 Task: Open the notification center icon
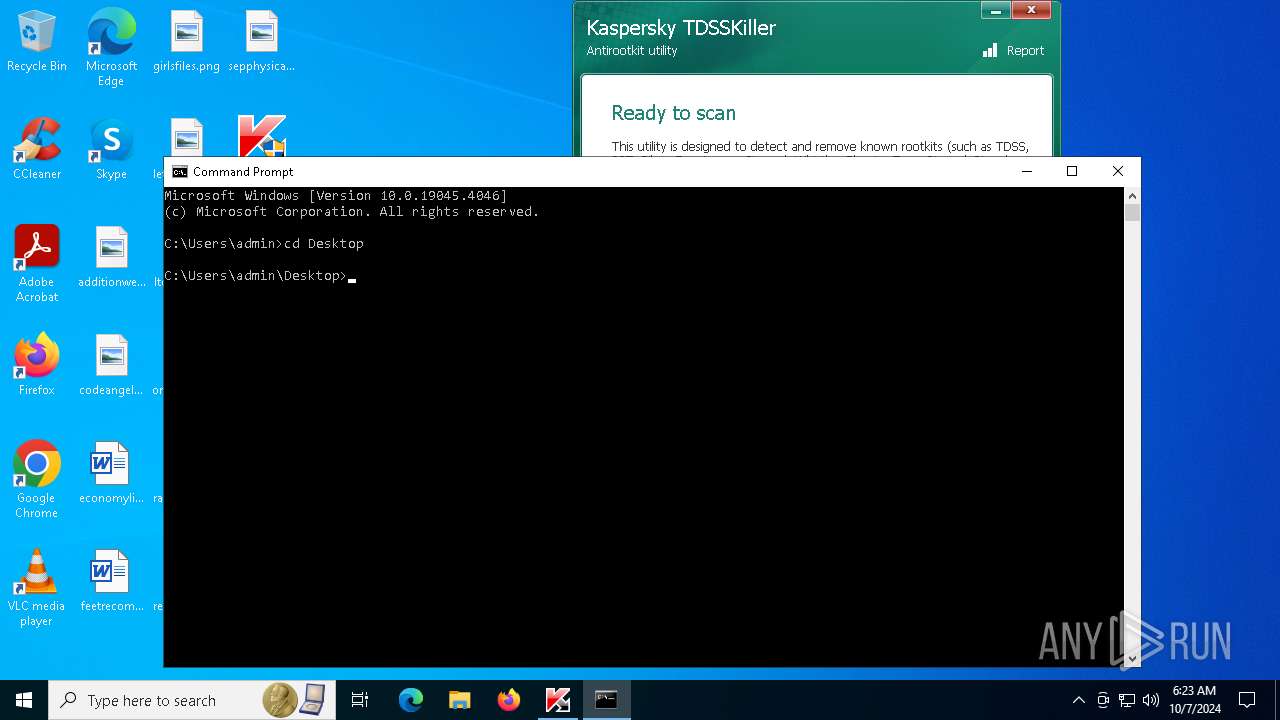coord(1247,700)
